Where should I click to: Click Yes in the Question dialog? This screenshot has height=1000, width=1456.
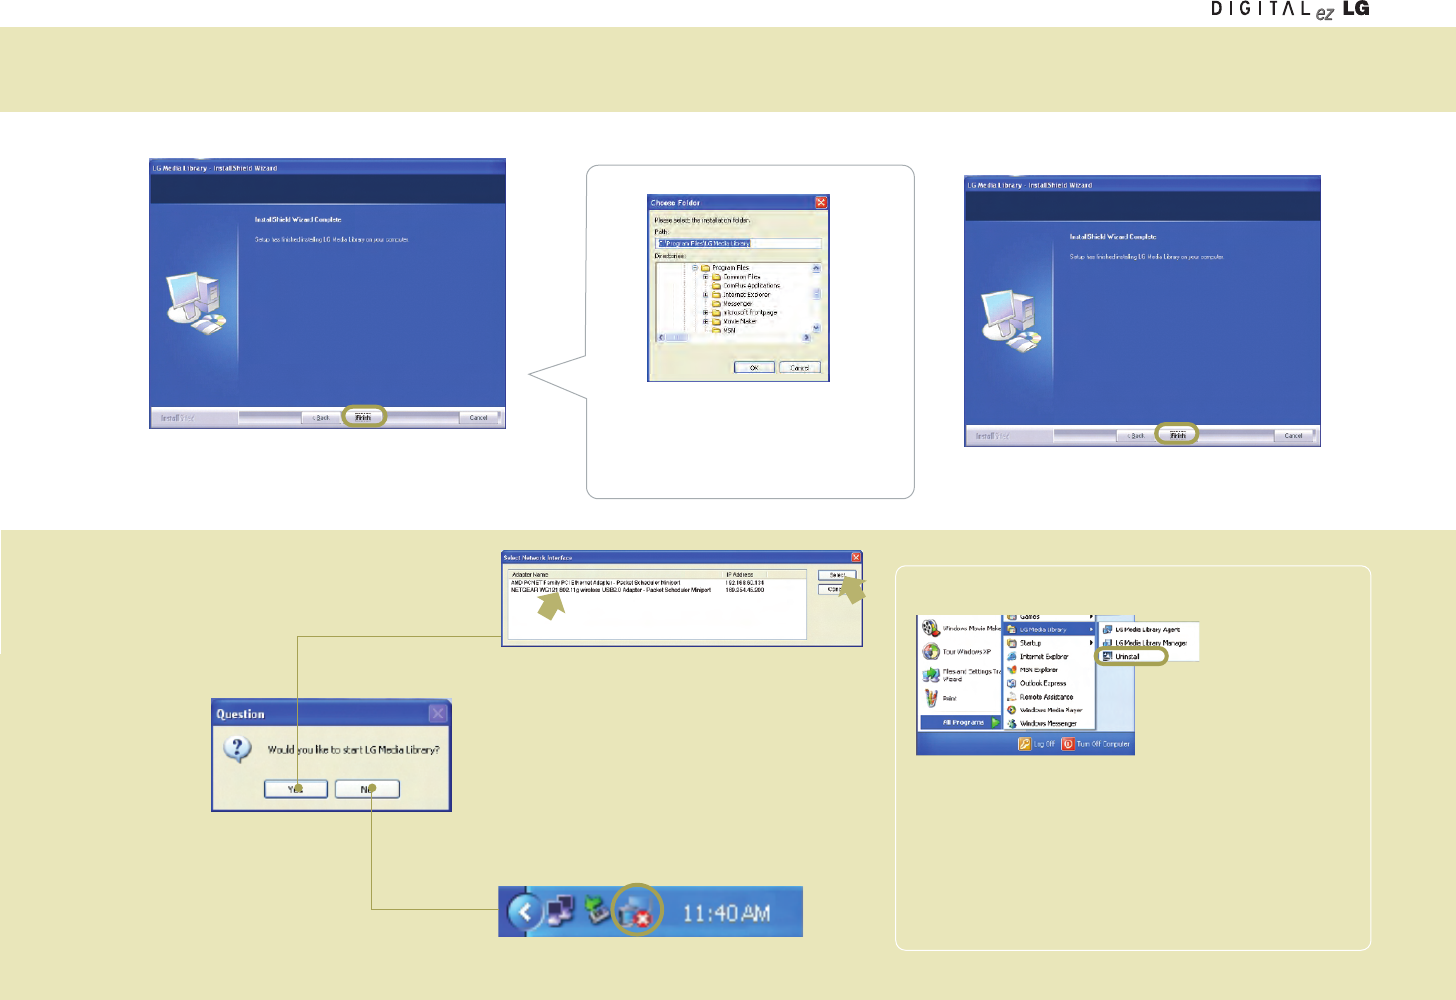[296, 789]
